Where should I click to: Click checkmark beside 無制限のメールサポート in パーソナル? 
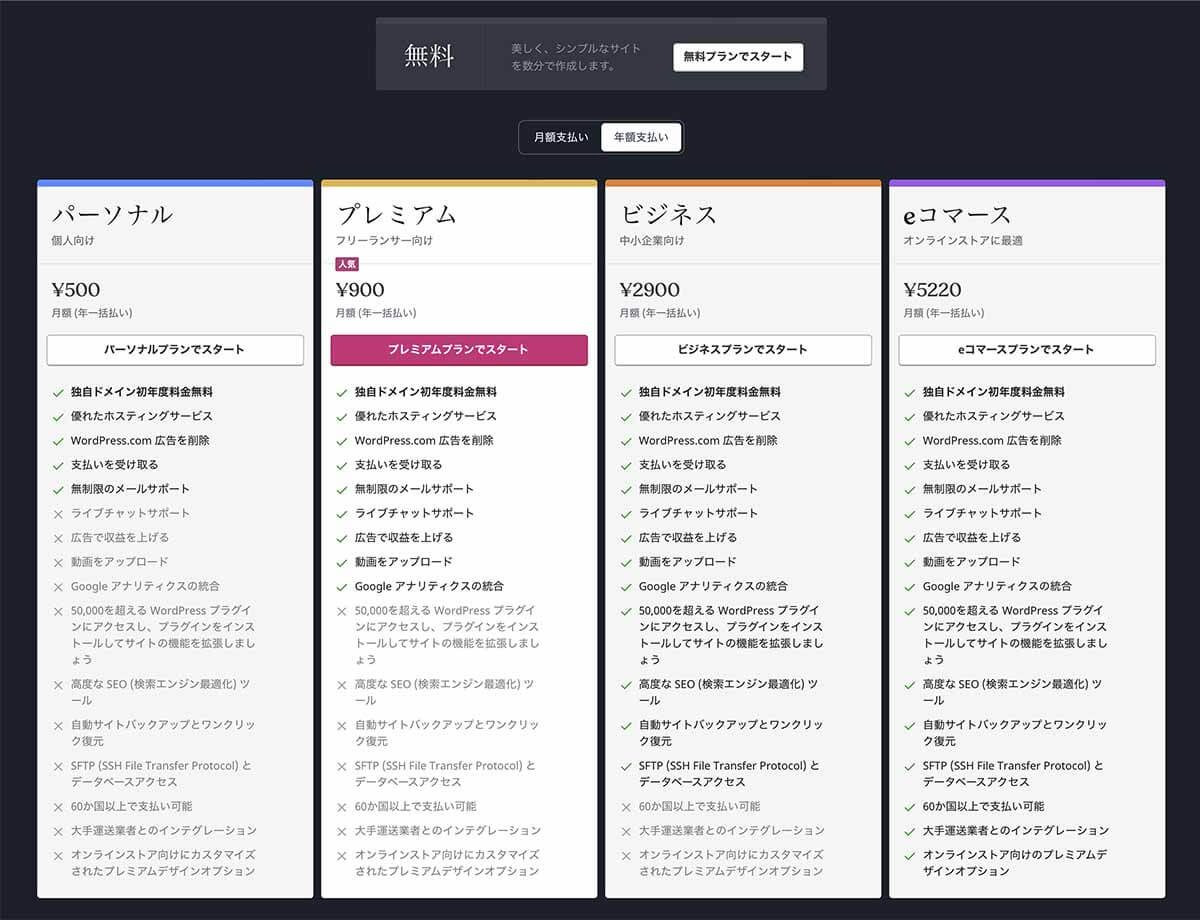(58, 489)
